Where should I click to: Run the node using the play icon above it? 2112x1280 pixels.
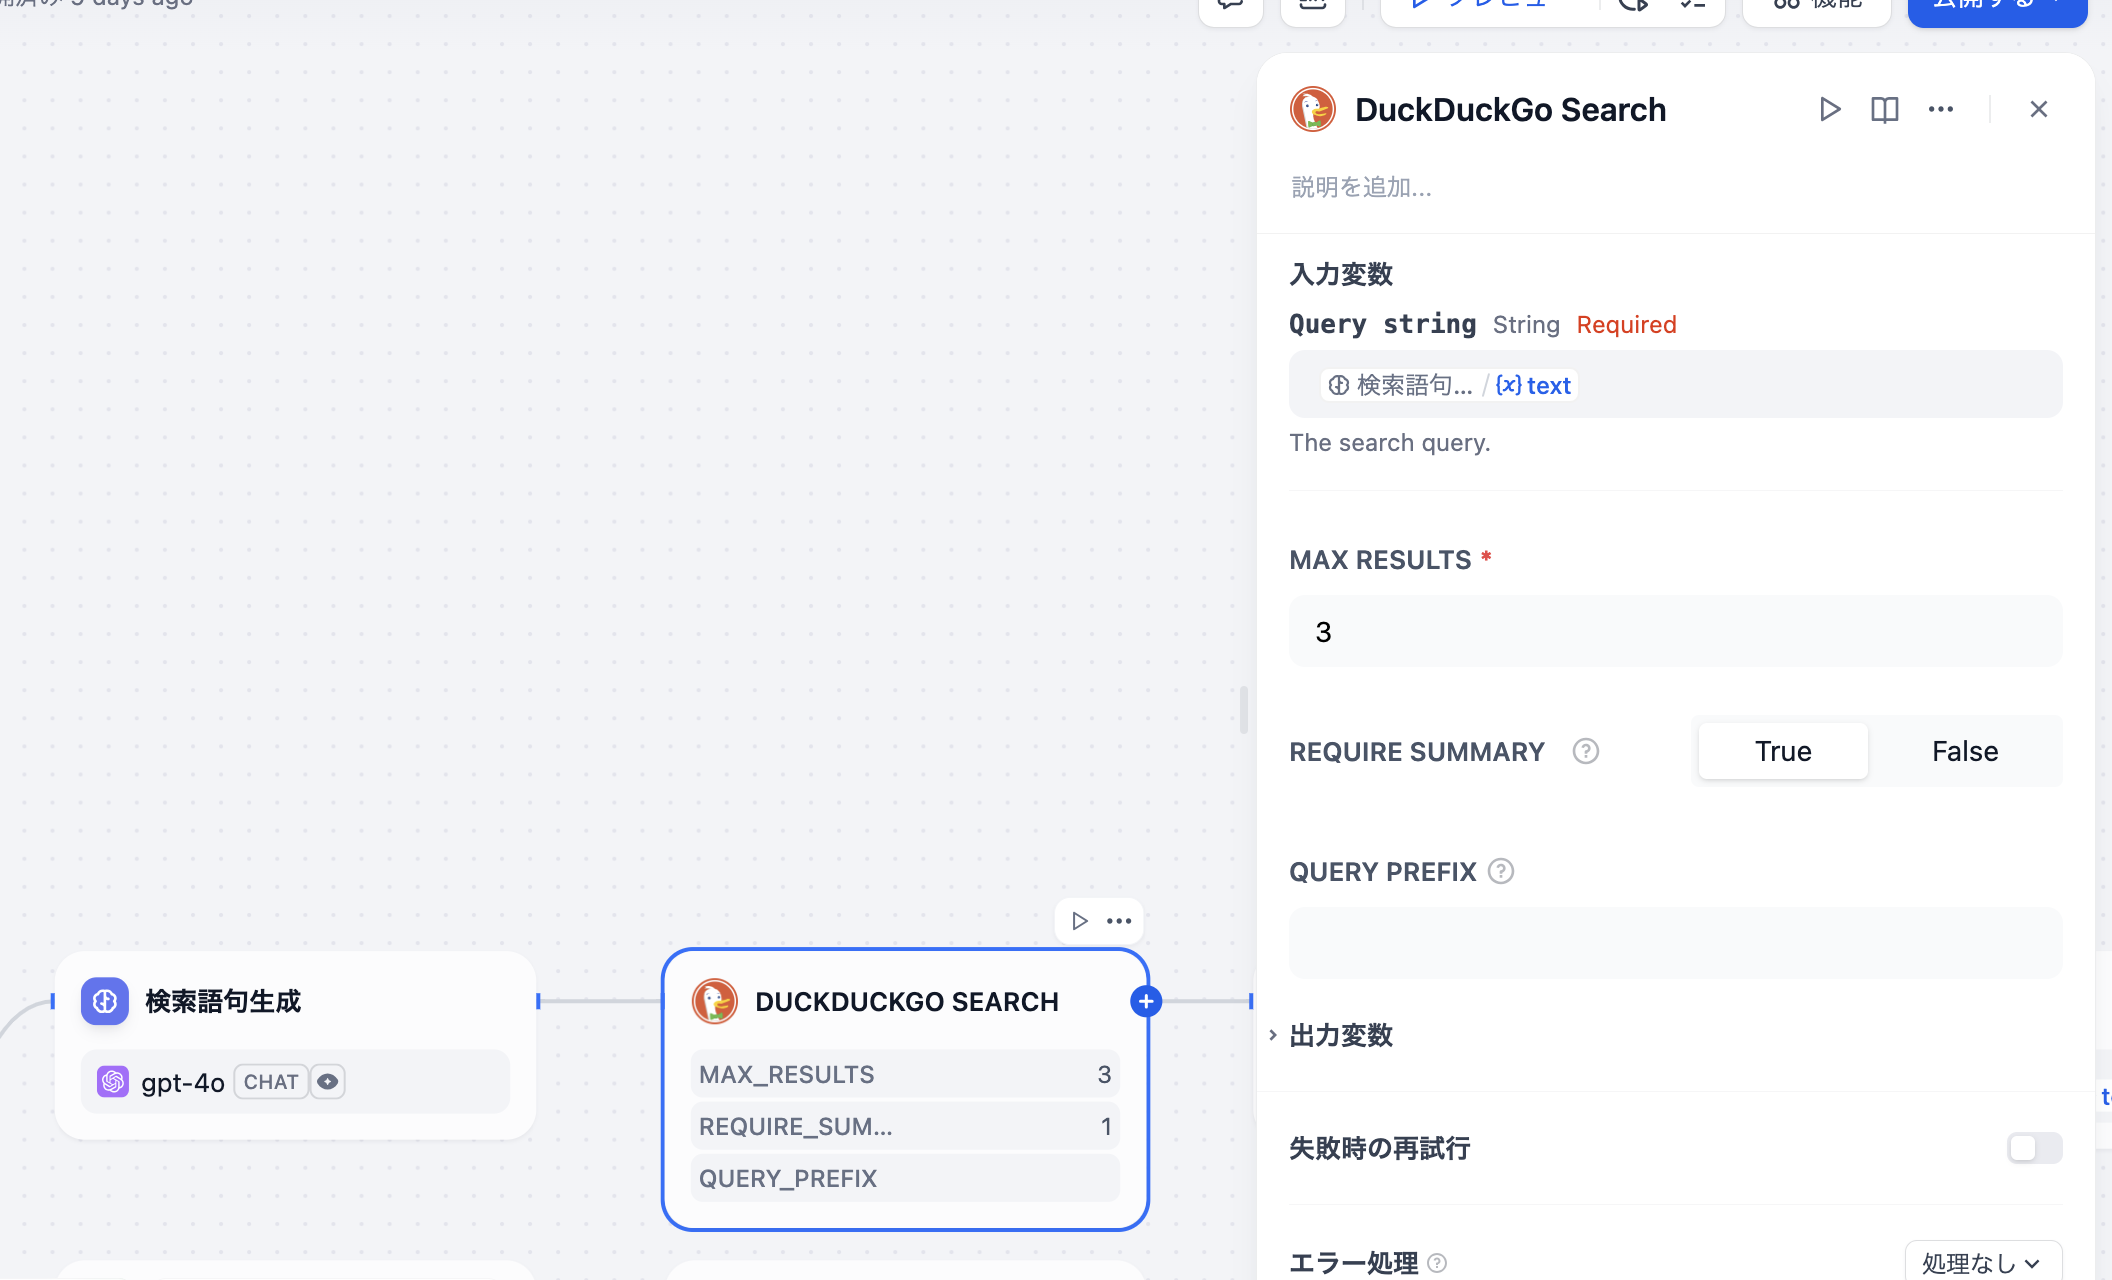[1079, 921]
